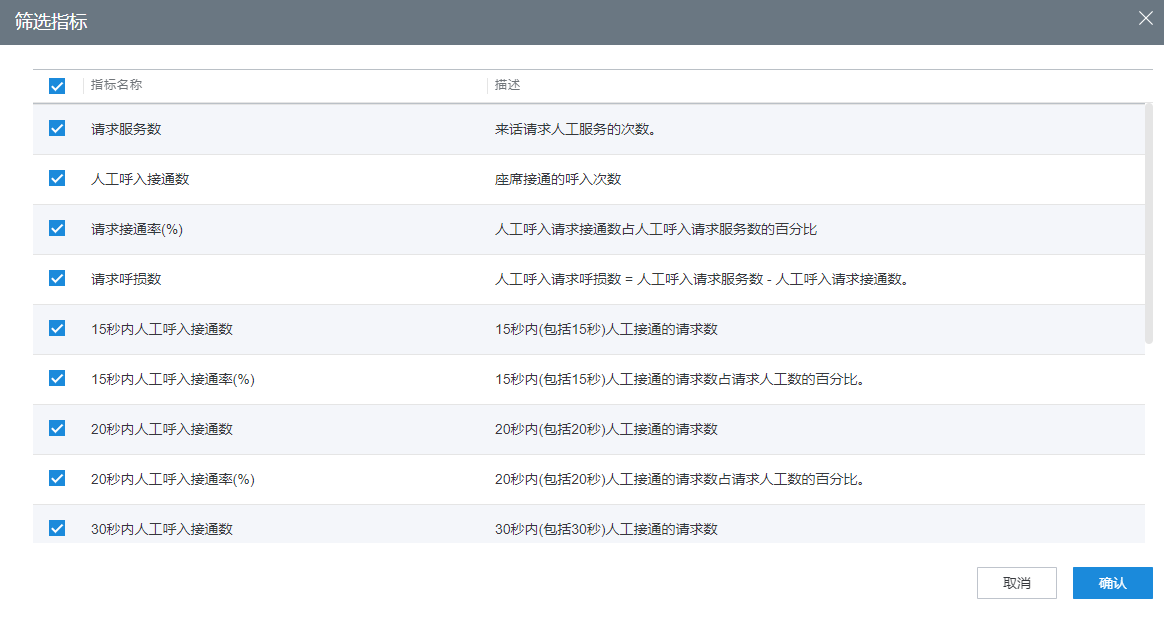The image size is (1164, 623).
Task: Click description 人工呼入请求接通数占人工呼入请求服务数的百分比
Action: [656, 229]
